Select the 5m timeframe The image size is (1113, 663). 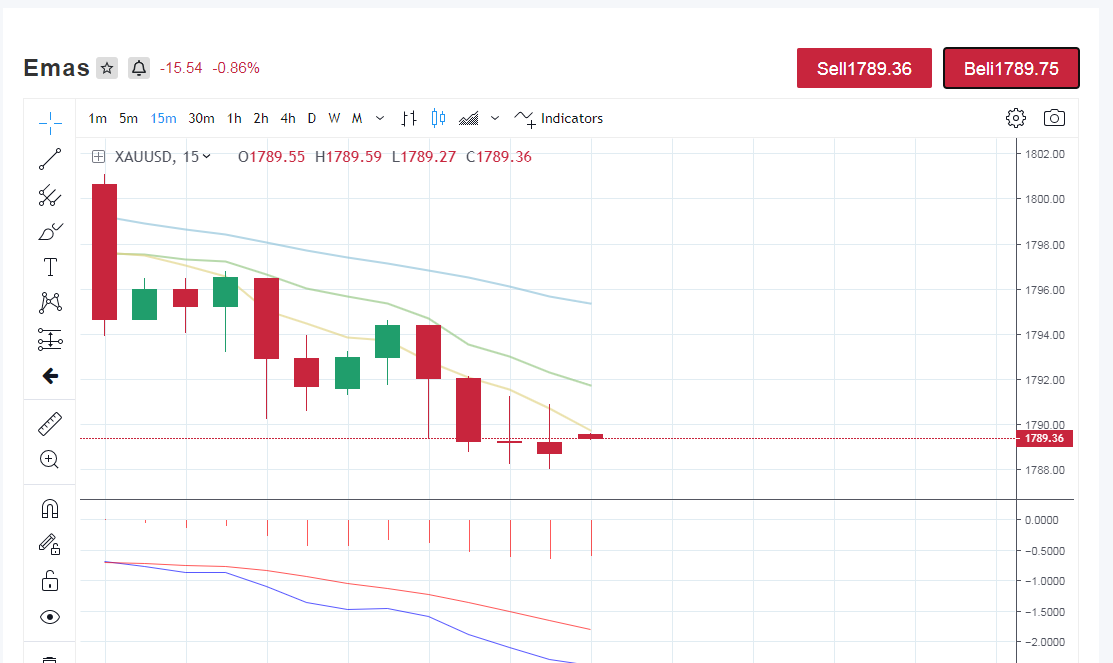point(128,118)
